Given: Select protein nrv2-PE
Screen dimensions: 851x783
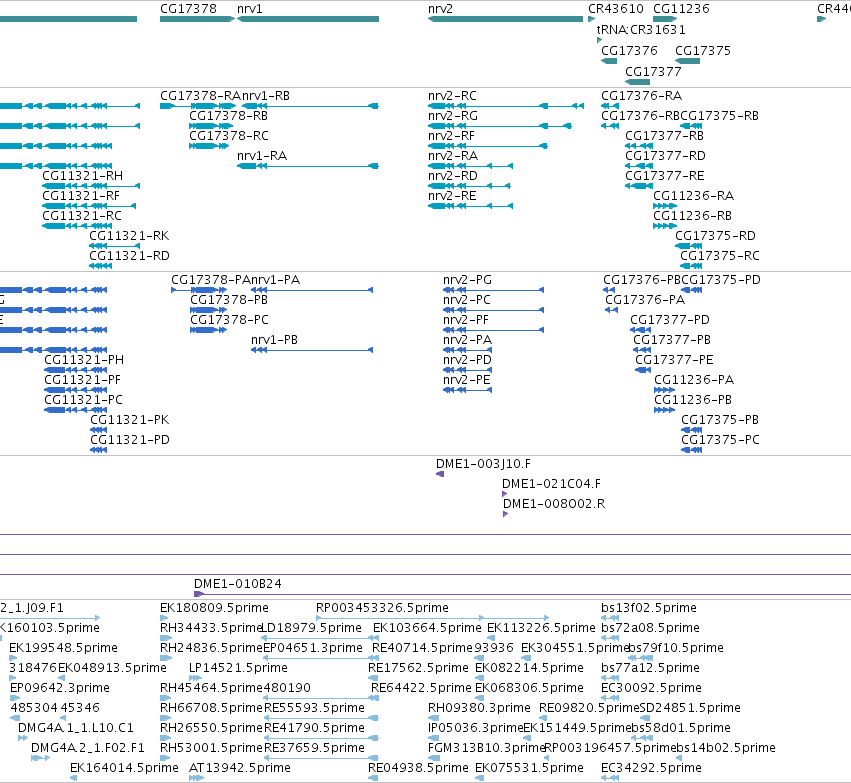Looking at the screenshot, I should (468, 390).
